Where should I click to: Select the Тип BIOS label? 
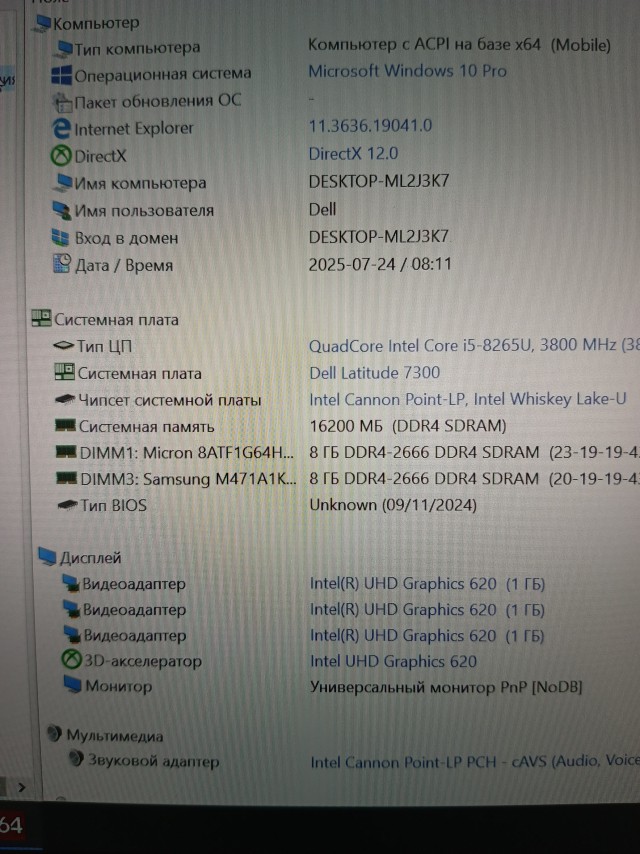coord(114,506)
